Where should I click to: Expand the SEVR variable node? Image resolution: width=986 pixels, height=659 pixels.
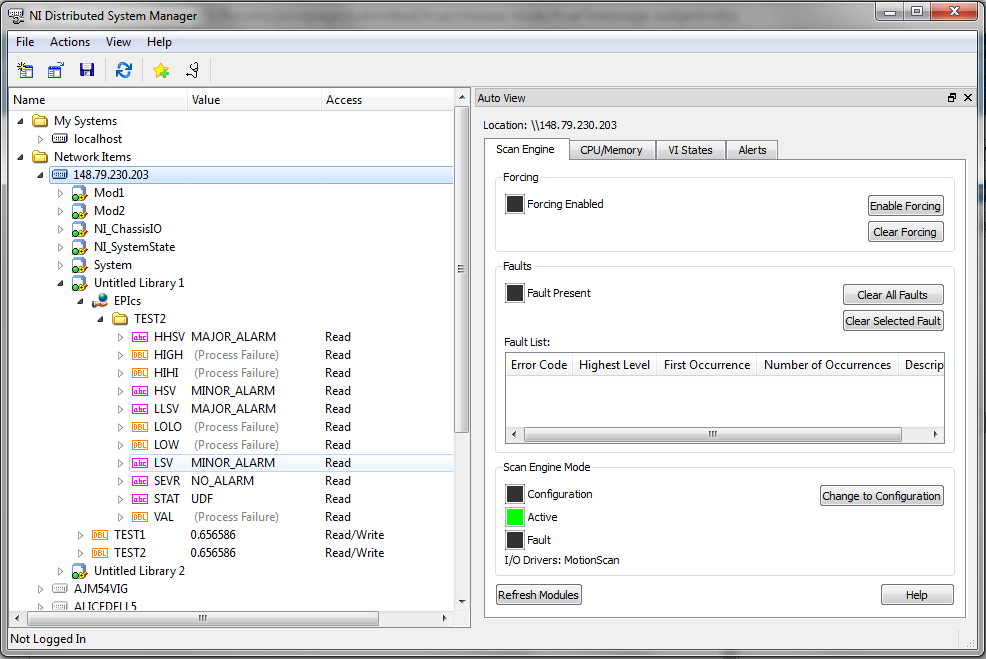coord(120,481)
